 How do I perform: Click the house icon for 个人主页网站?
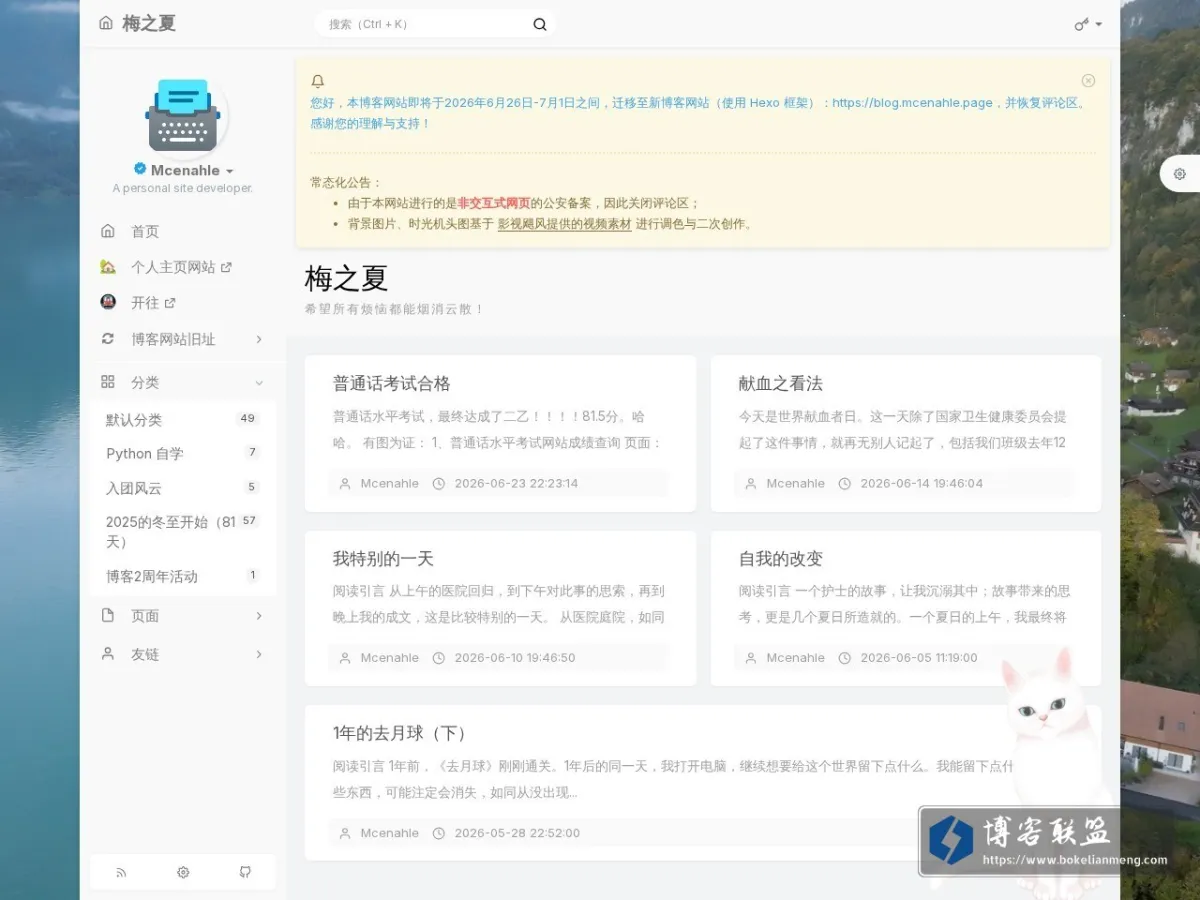[x=108, y=267]
